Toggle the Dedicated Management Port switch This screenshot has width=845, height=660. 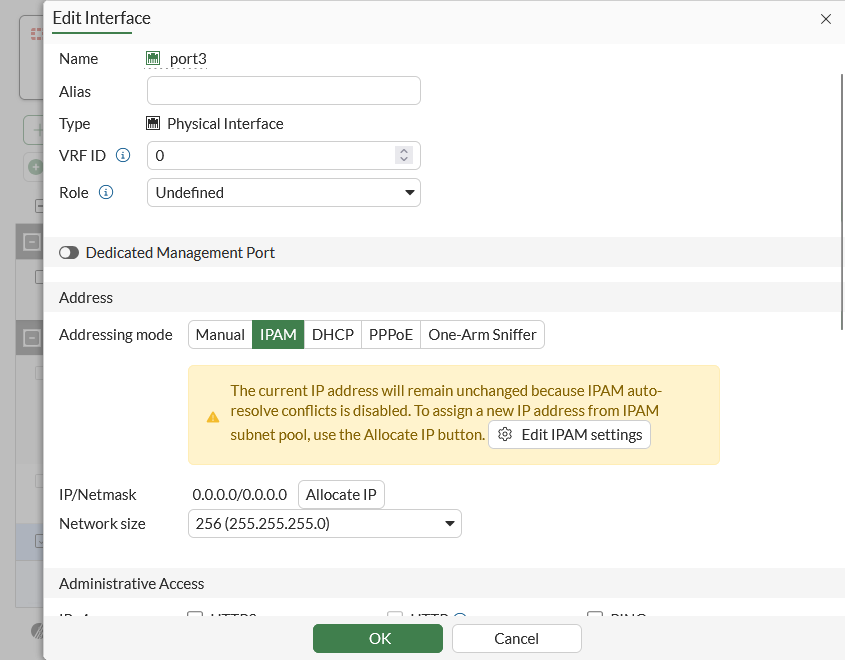coord(69,253)
